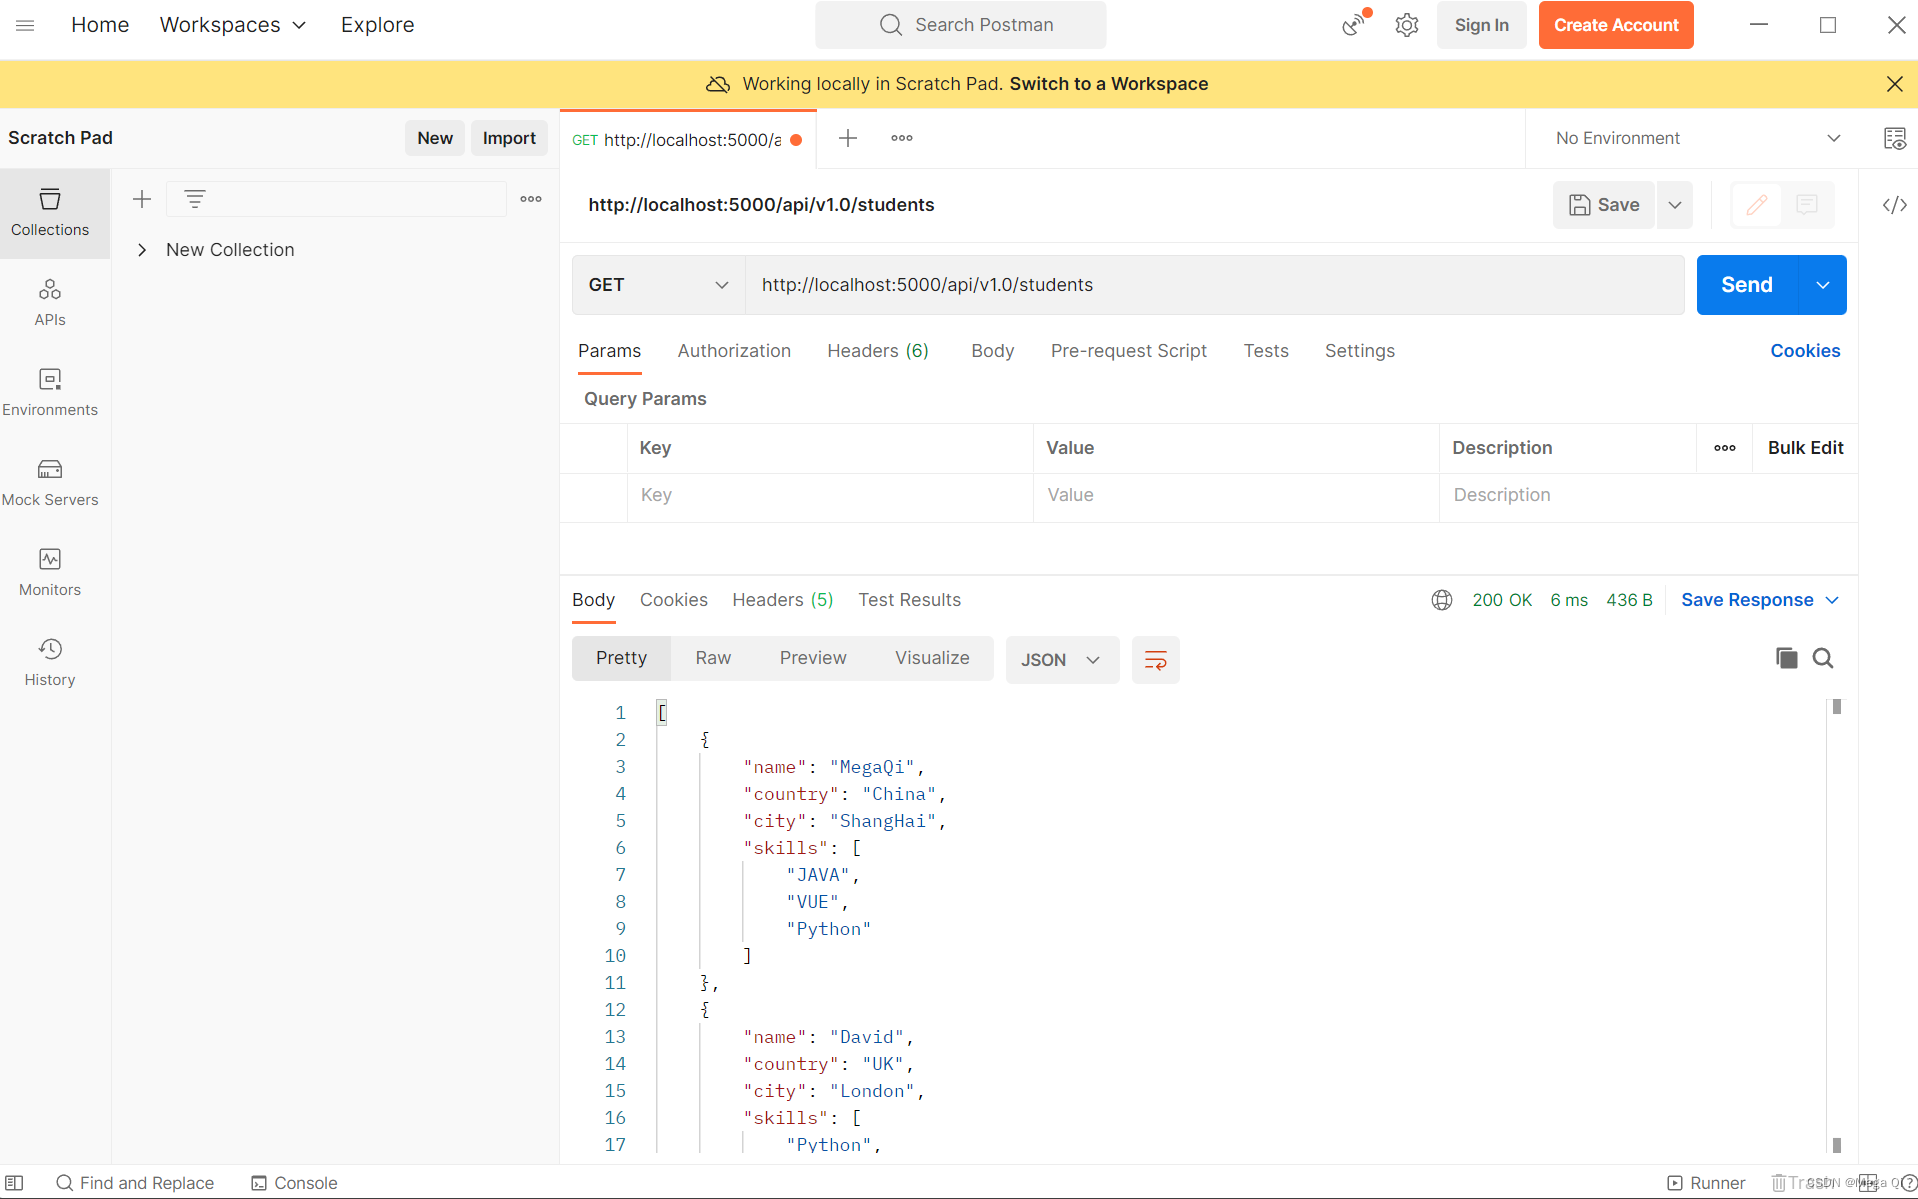Click the request URL input field
Image resolution: width=1918 pixels, height=1199 pixels.
coord(1214,285)
